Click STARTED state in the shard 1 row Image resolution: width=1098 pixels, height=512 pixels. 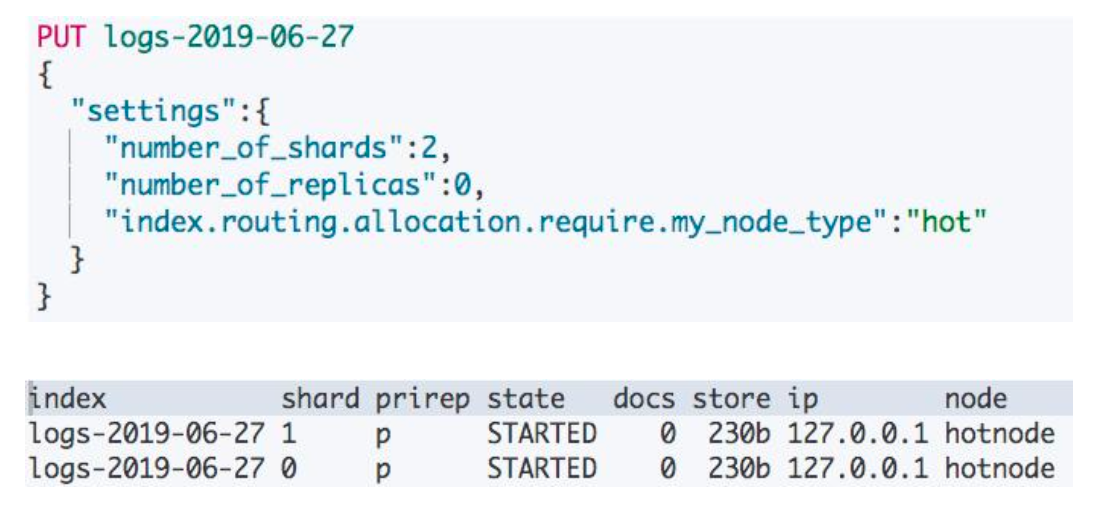[541, 434]
